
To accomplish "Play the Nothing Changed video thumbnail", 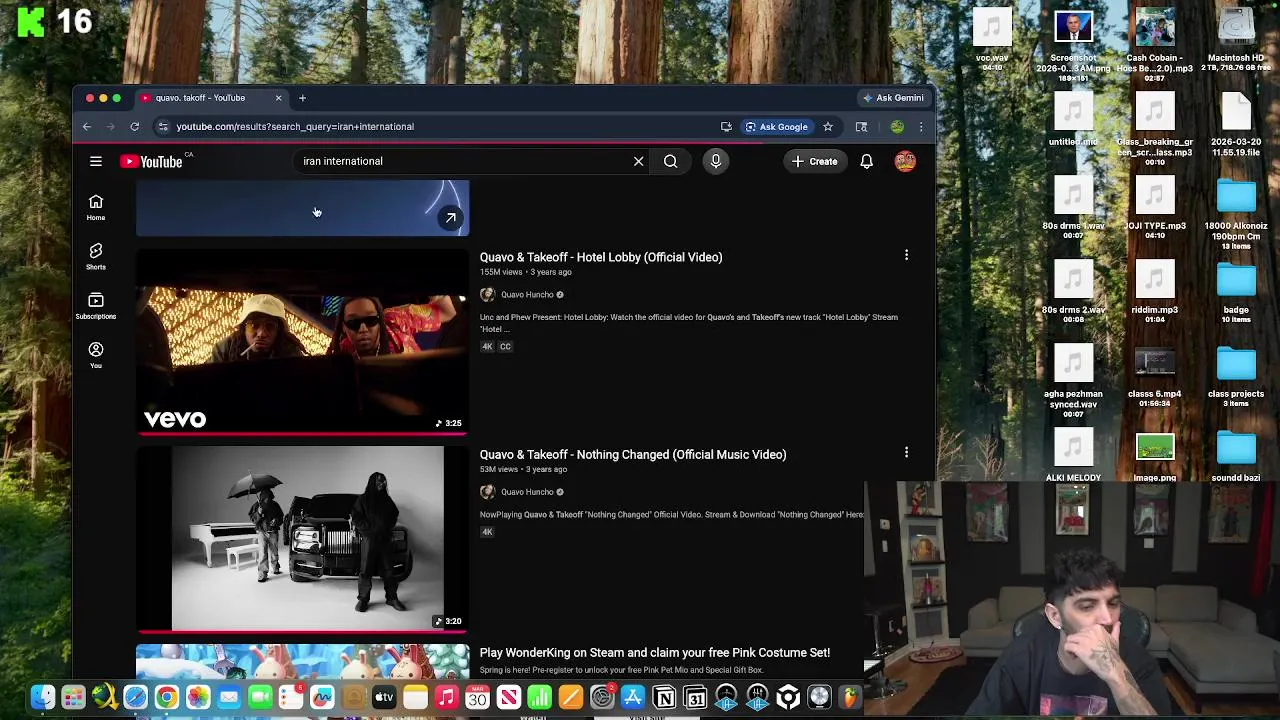I will [302, 539].
